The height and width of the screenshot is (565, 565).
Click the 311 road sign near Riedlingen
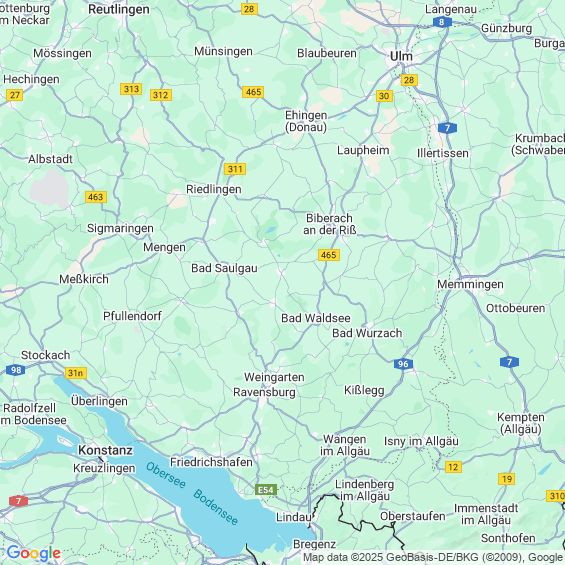click(235, 169)
